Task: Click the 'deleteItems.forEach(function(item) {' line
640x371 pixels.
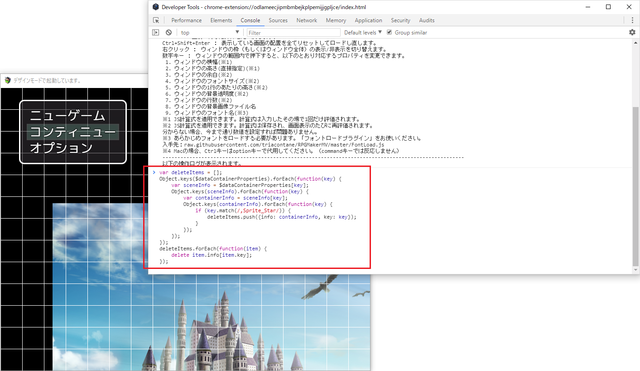Action: [x=213, y=249]
